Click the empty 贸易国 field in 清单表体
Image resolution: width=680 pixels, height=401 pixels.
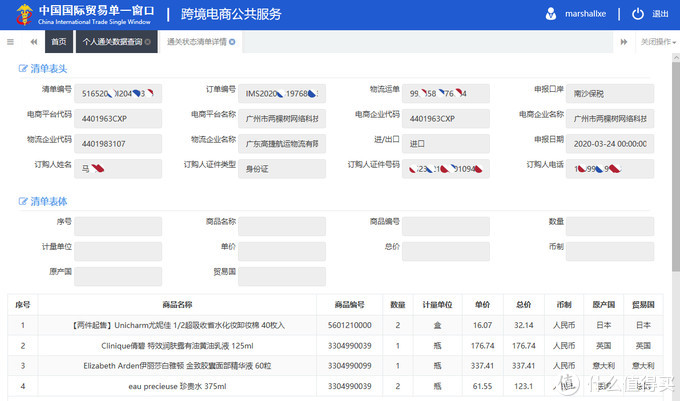coord(282,276)
